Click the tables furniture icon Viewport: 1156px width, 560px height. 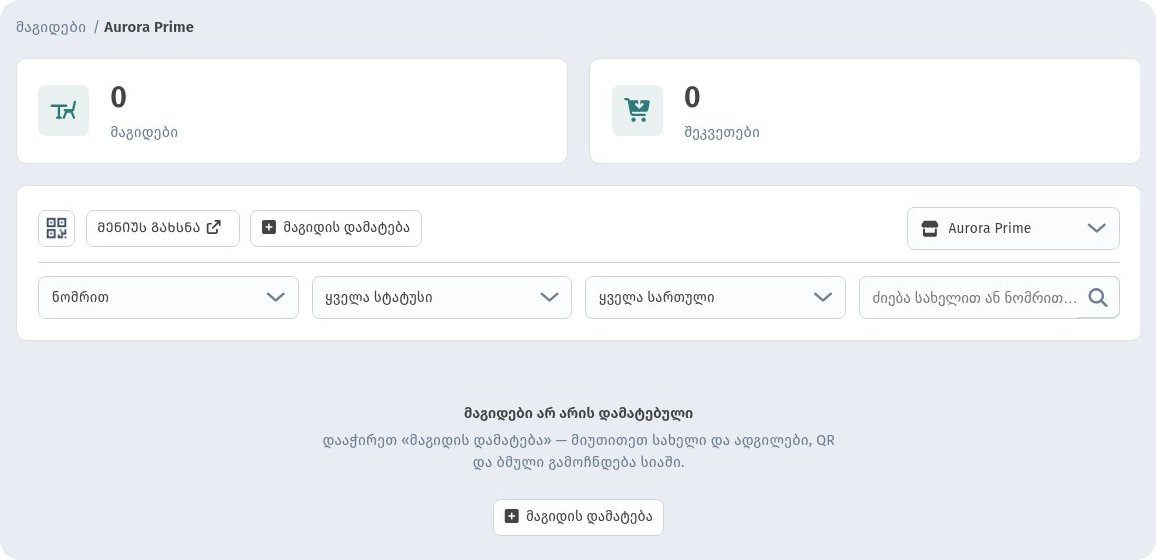pyautogui.click(x=63, y=111)
